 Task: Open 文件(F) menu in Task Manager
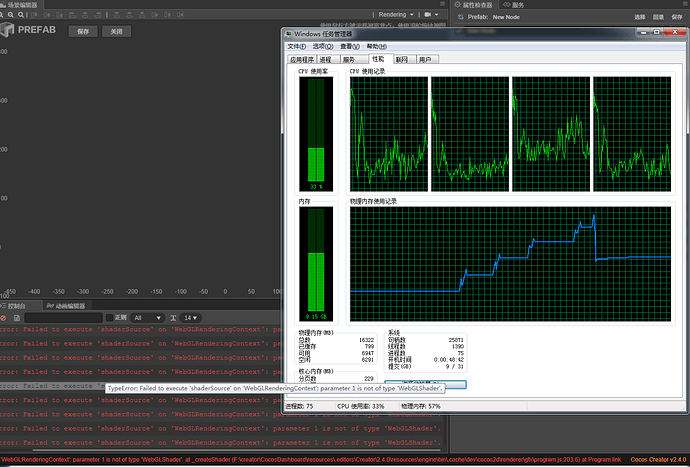coord(297,46)
